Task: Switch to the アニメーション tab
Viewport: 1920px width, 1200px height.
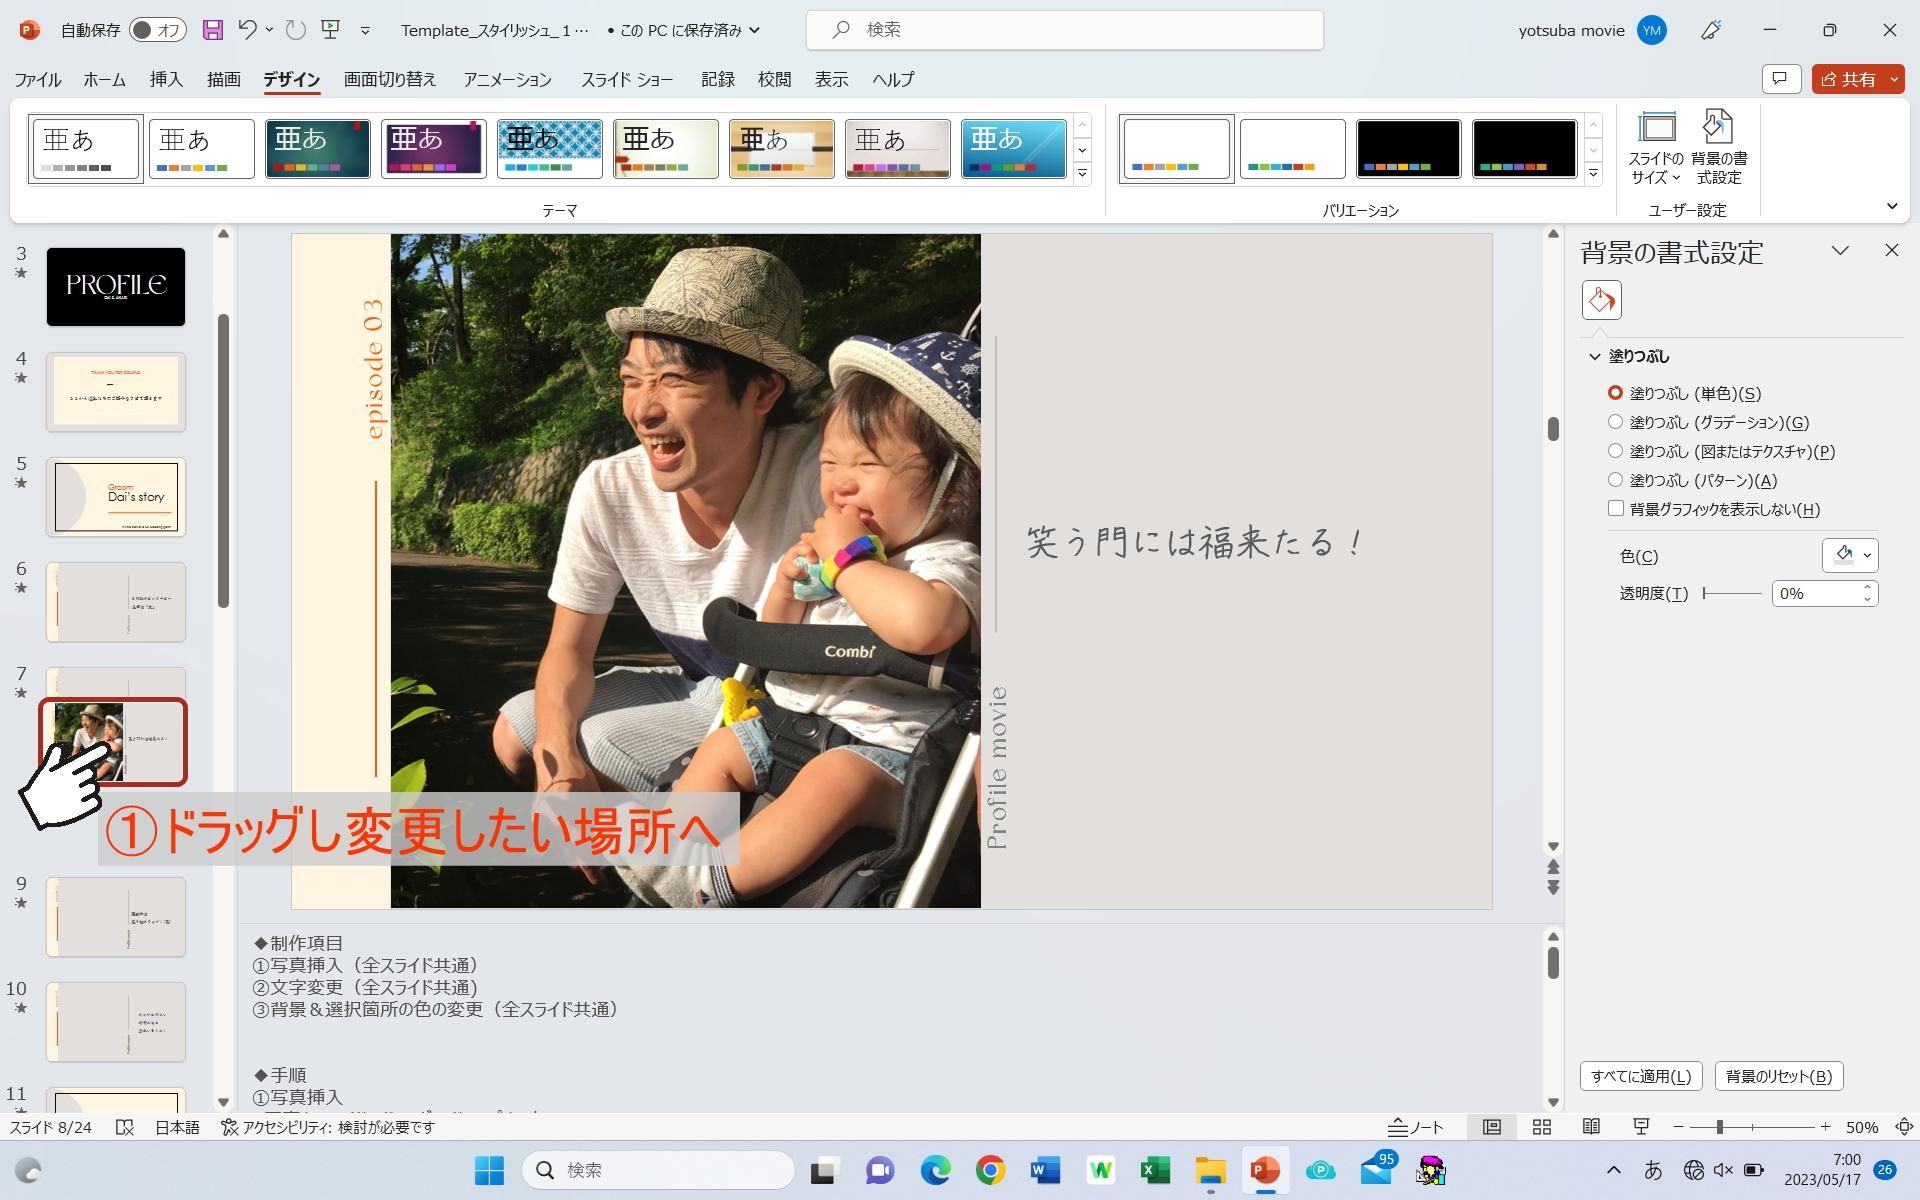Action: [507, 79]
